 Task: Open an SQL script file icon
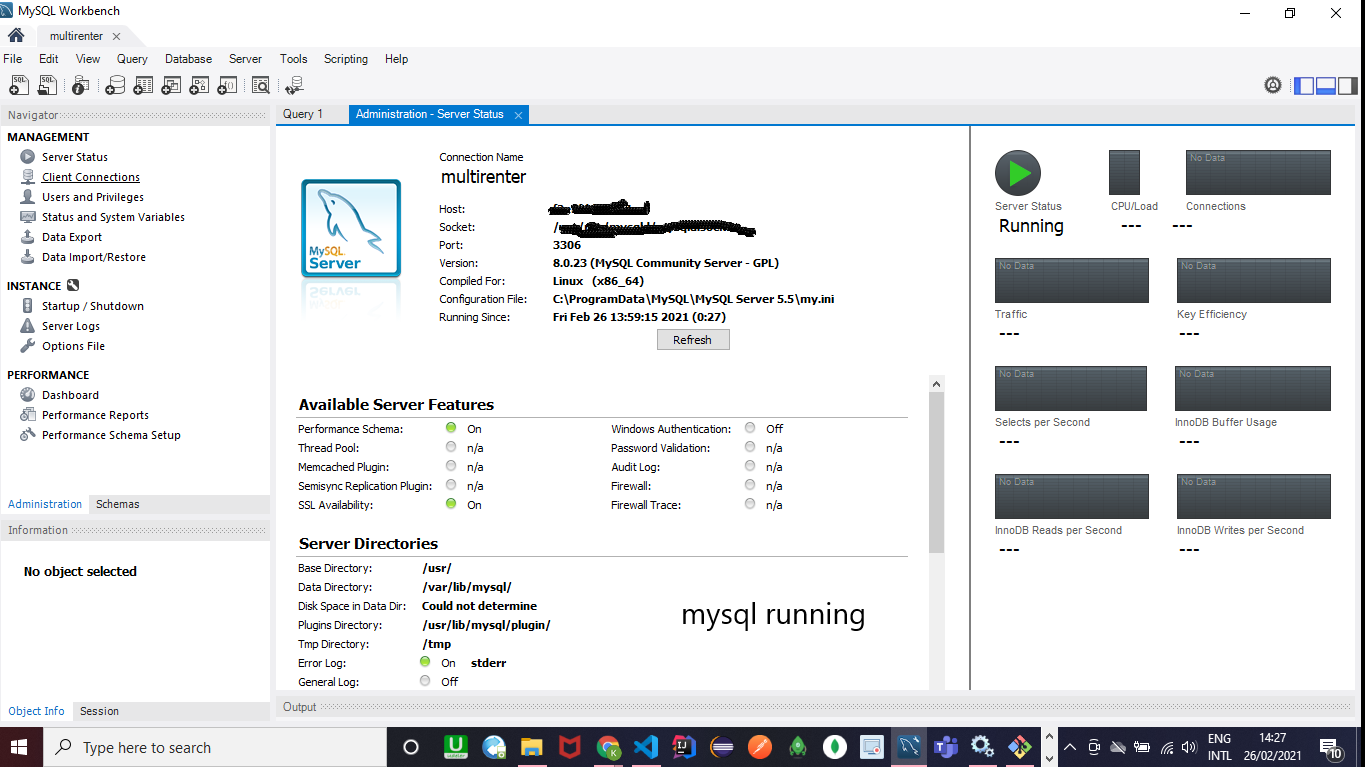(x=48, y=85)
